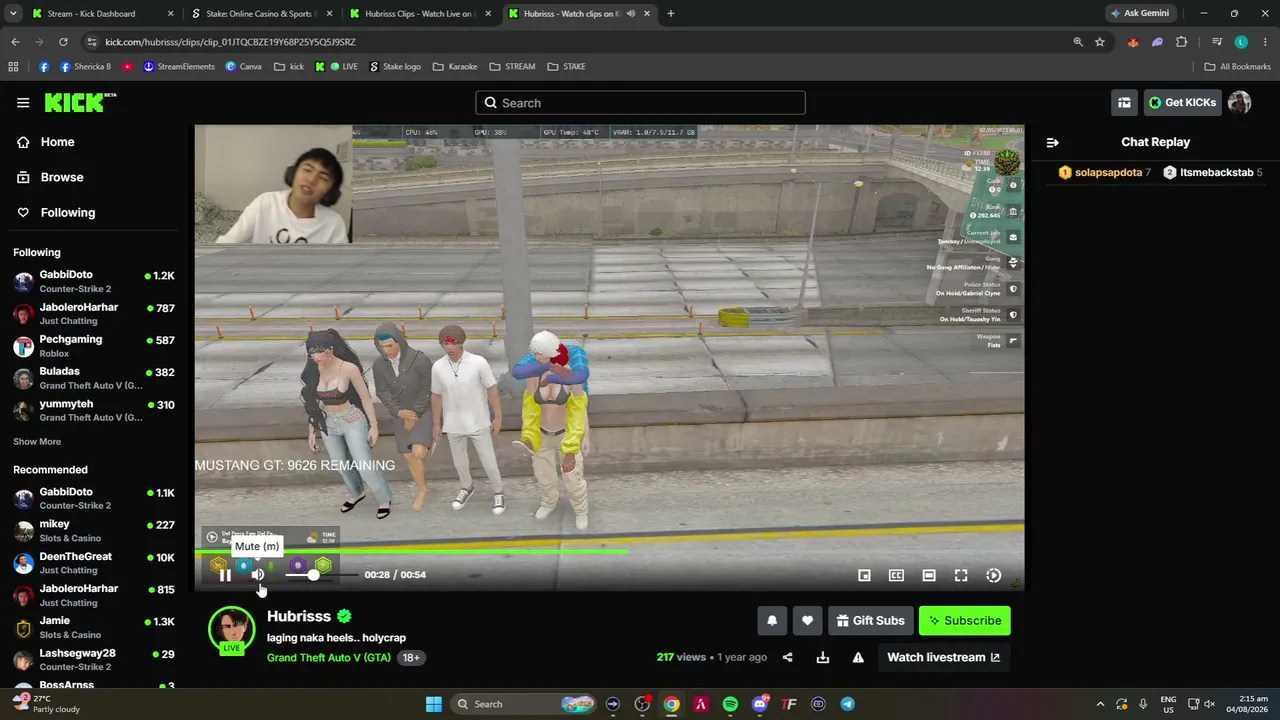This screenshot has height=720, width=1280.
Task: Reload the current page
Action: (63, 42)
